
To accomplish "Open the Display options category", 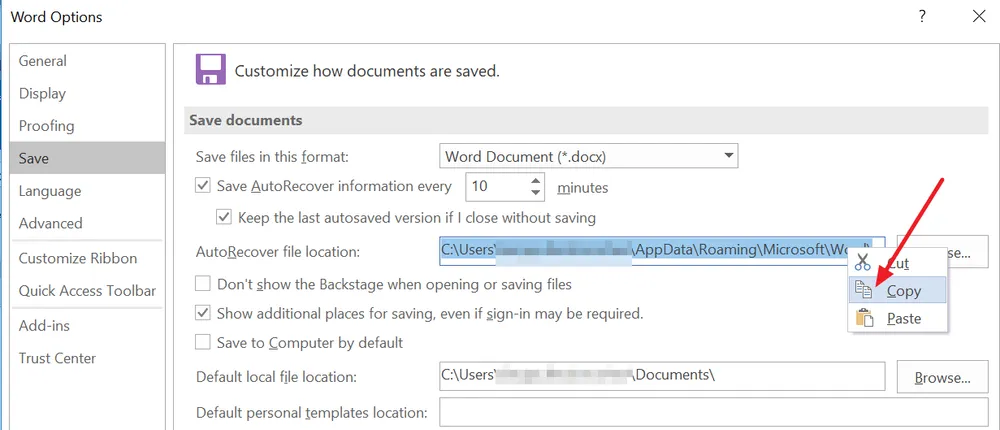I will pos(87,93).
